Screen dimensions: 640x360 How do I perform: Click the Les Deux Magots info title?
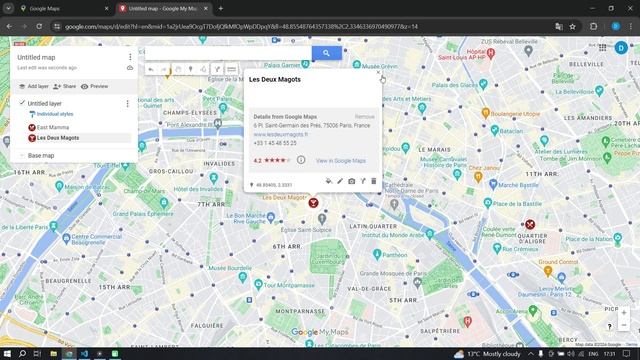coord(275,80)
